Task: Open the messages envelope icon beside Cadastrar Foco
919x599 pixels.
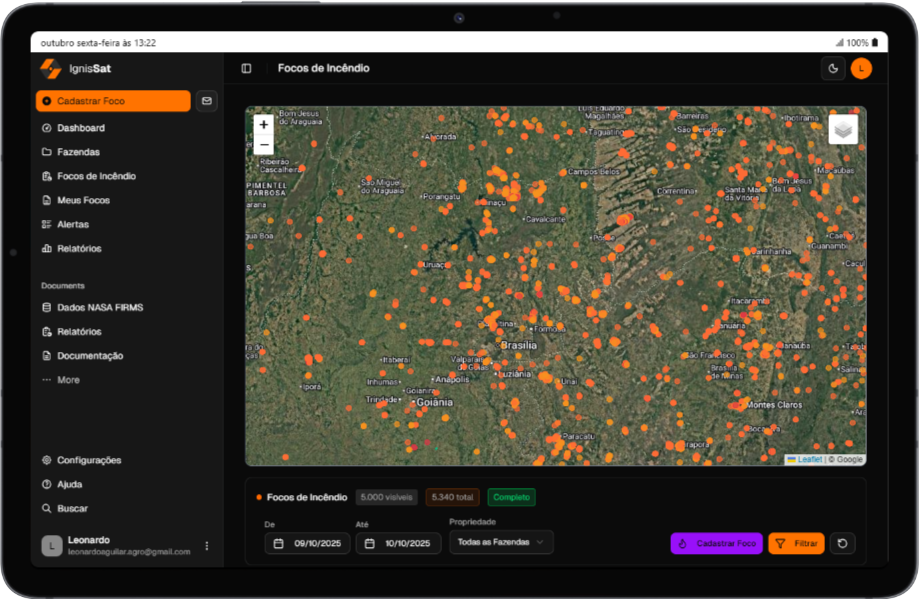Action: click(206, 101)
